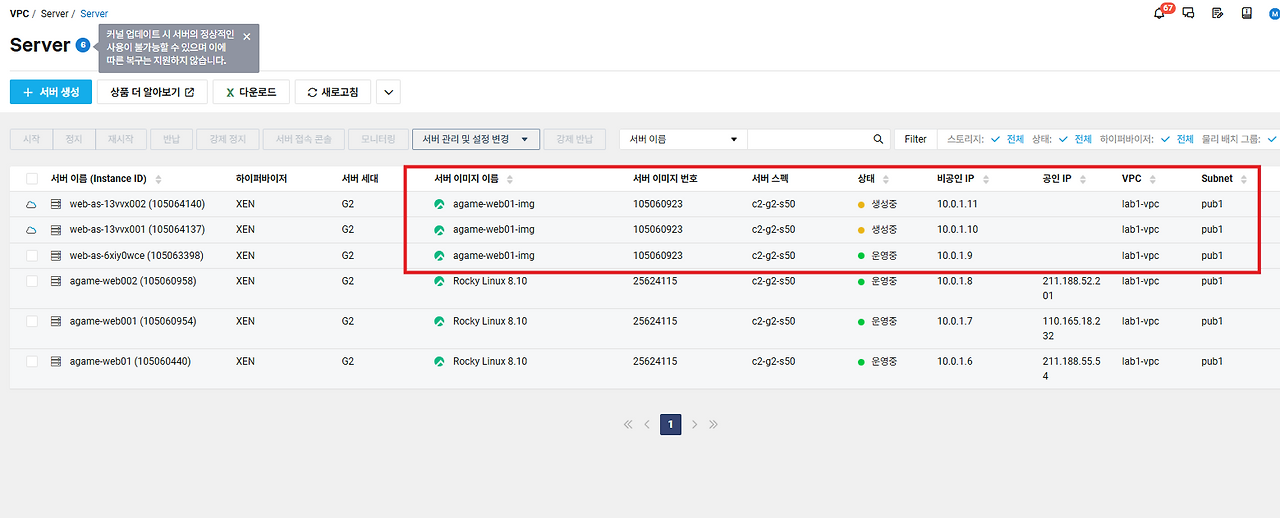The image size is (1280, 518).
Task: Sort by 서버 이미지 이름 column
Action: [x=510, y=179]
